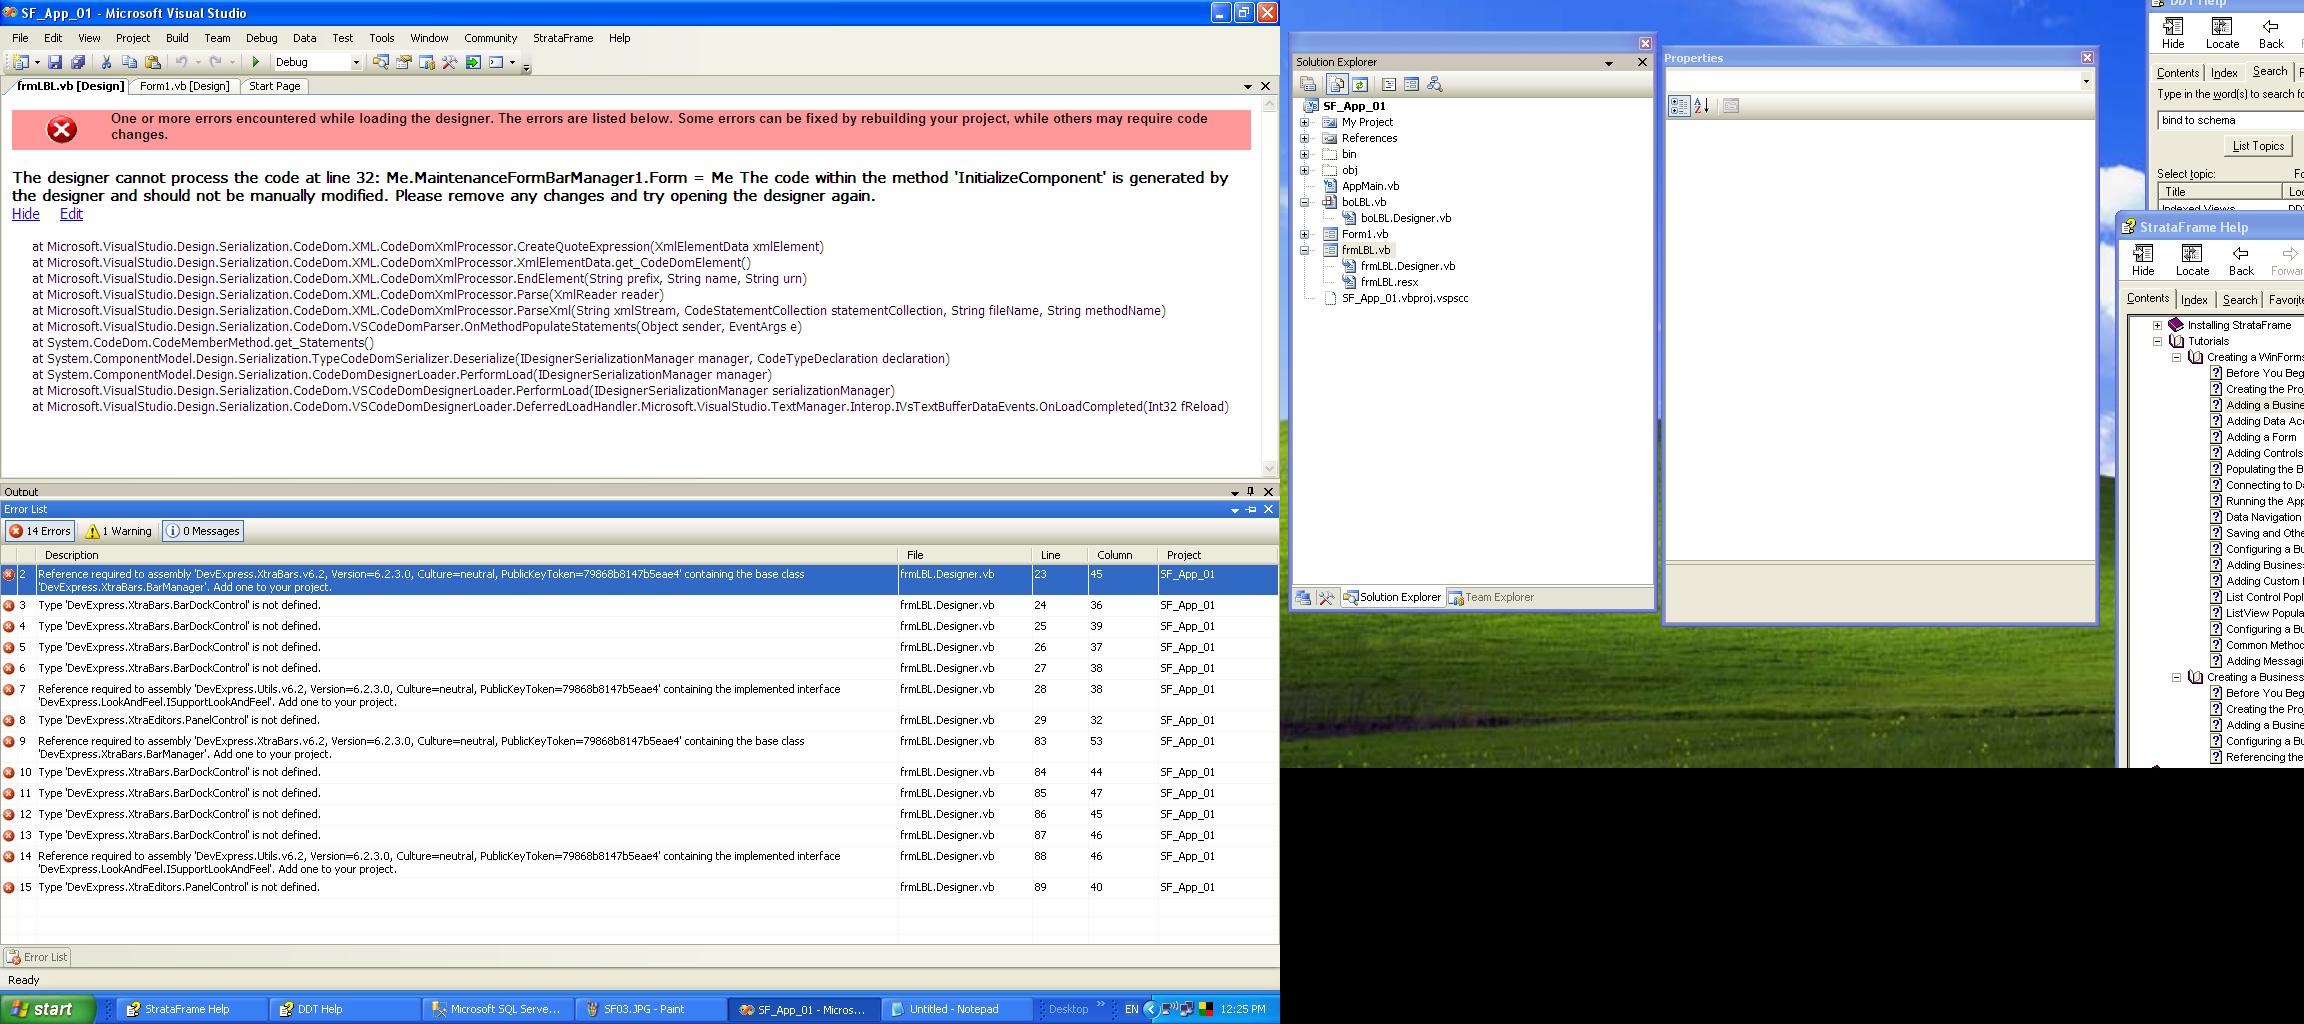This screenshot has width=2304, height=1024.
Task: Switch to the Form1.vb [Design] tab
Action: [184, 86]
